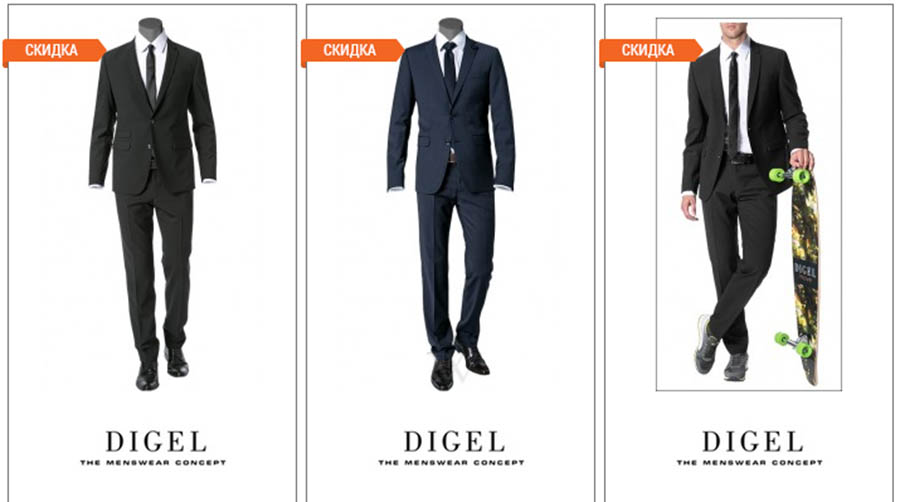This screenshot has height=502, width=900.
Task: Open the photo of the model holding a skateboard
Action: click(749, 204)
